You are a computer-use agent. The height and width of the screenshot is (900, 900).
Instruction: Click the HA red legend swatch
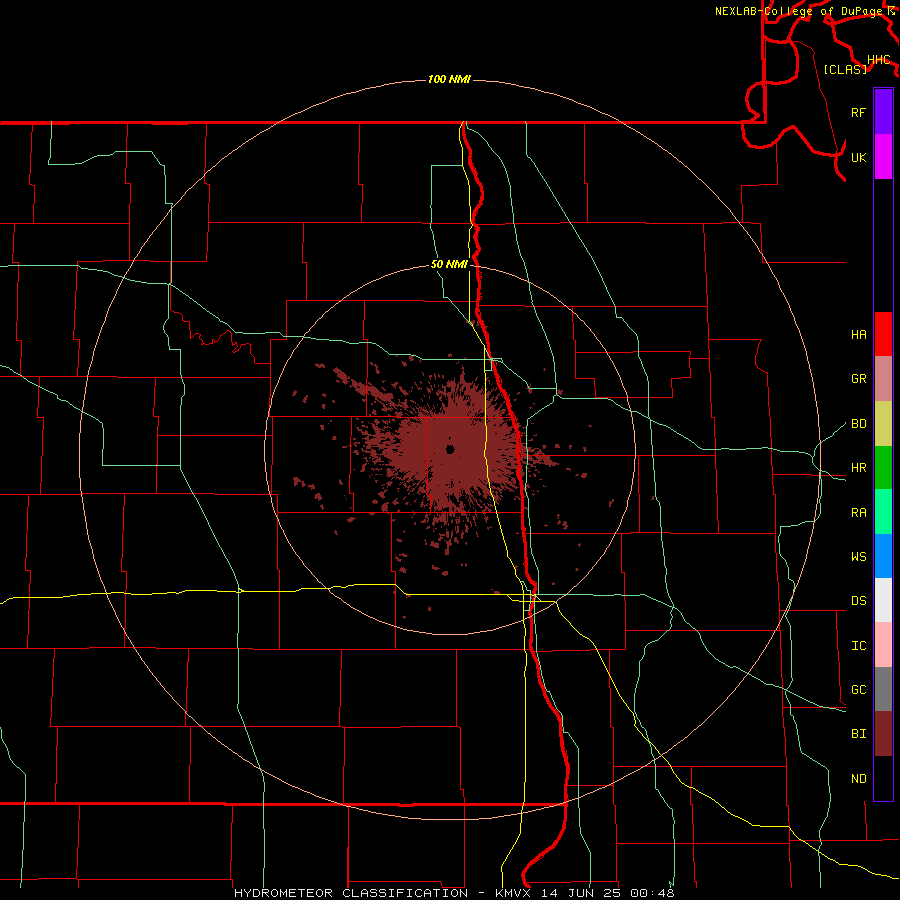coord(883,334)
